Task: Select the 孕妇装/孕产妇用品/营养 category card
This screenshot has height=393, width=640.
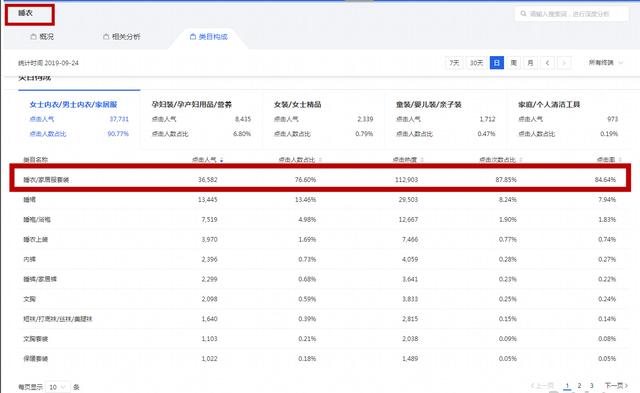Action: (201, 119)
